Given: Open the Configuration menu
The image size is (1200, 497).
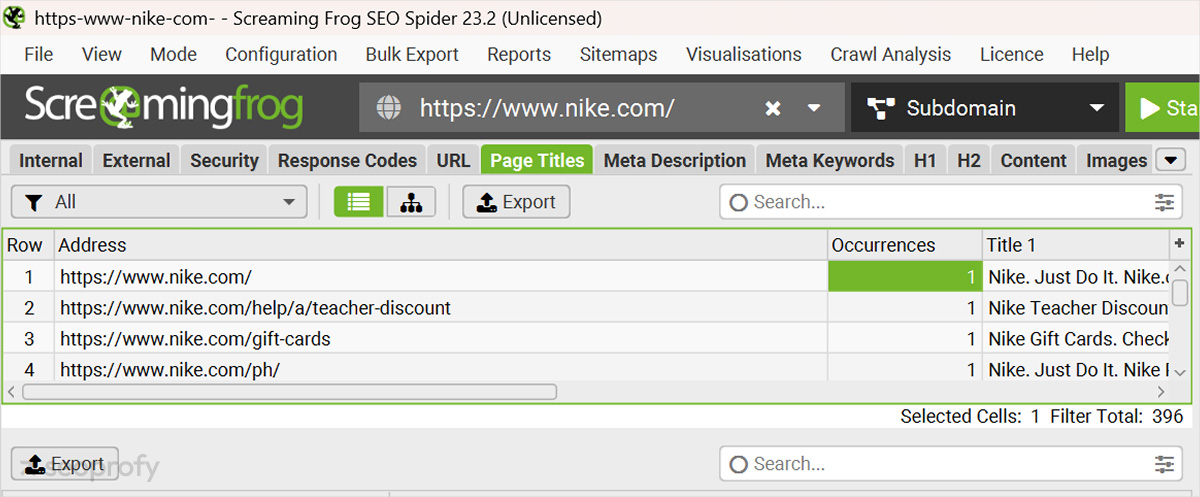Looking at the screenshot, I should pos(281,55).
